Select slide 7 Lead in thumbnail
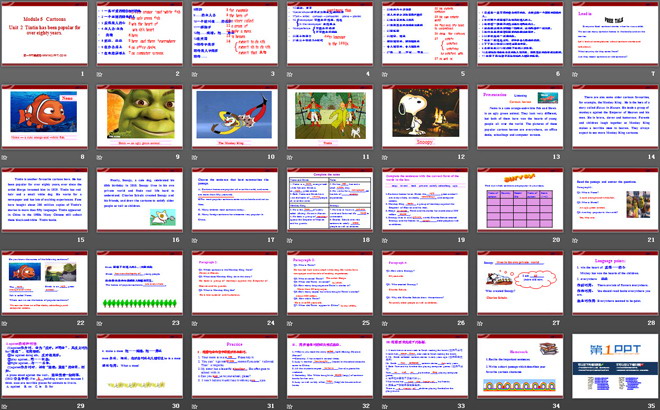 click(x=615, y=34)
